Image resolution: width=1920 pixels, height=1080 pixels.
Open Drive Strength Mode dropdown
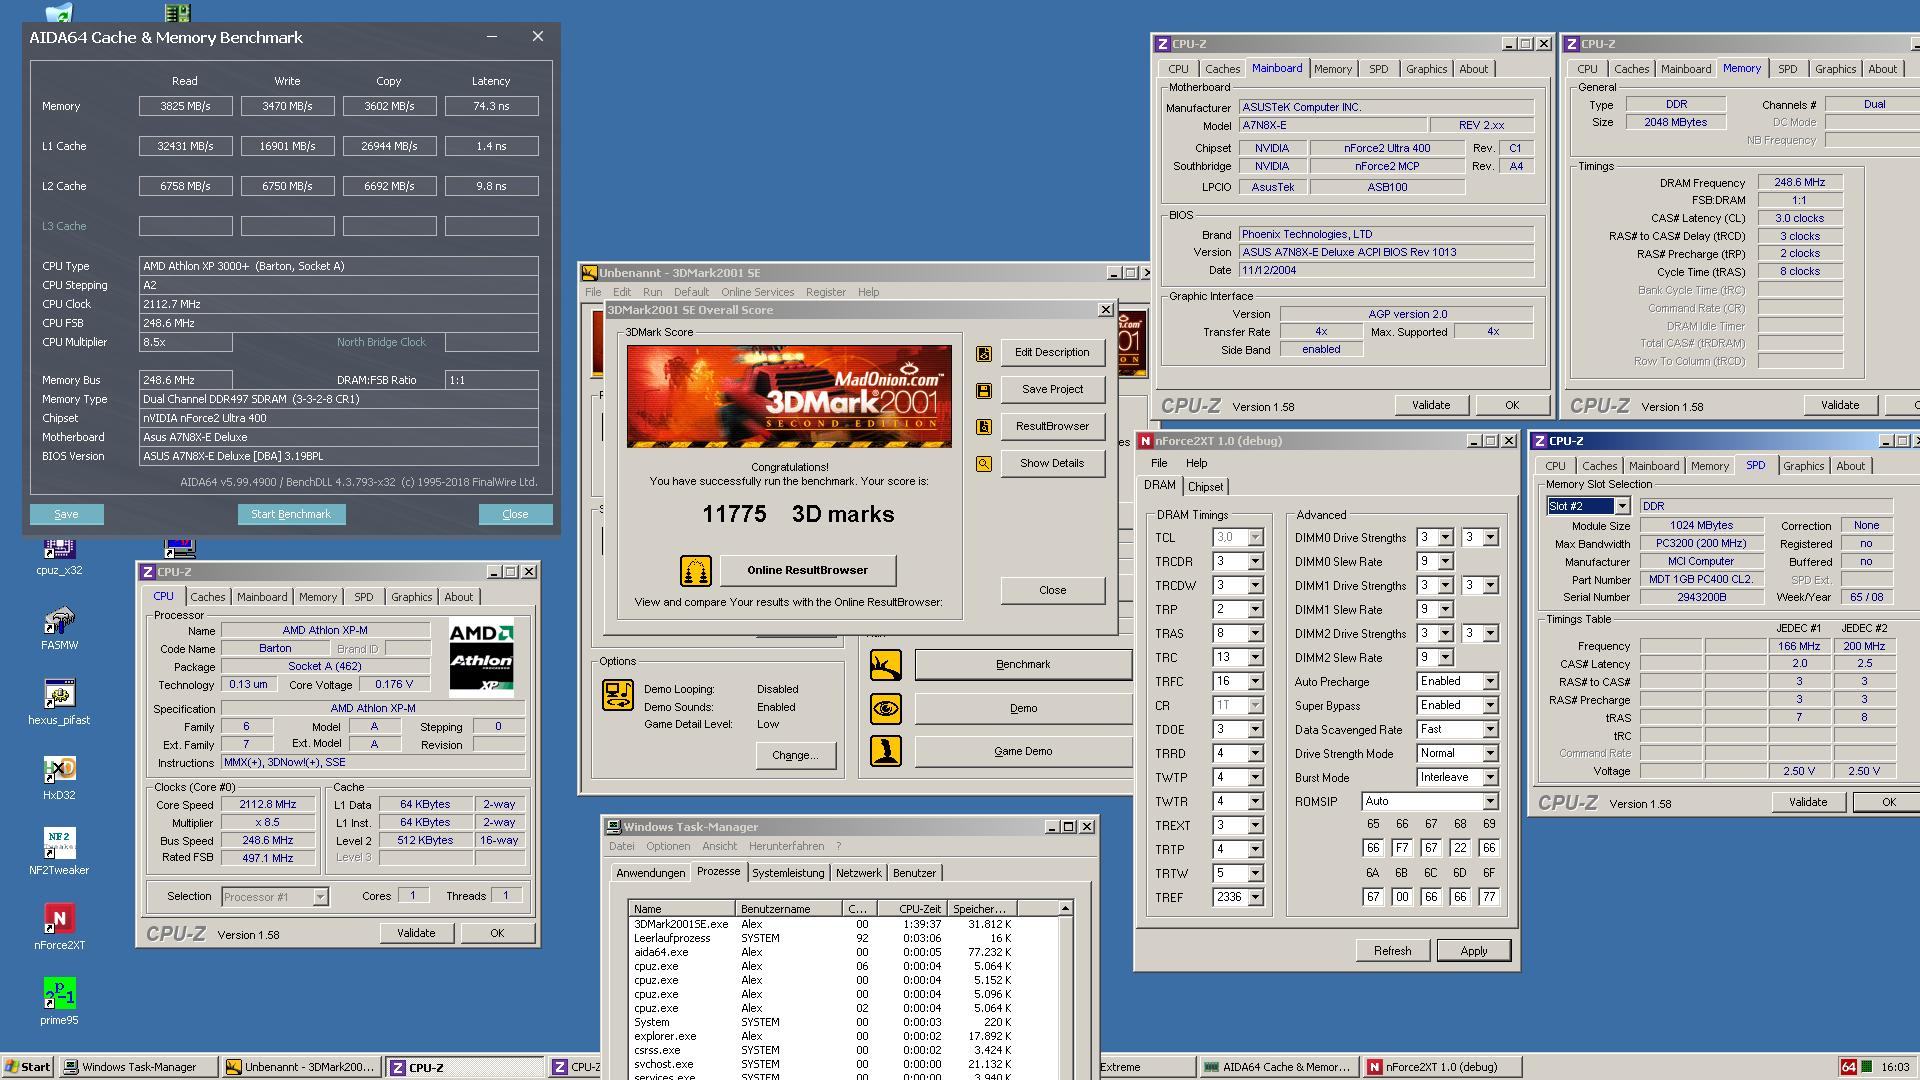(x=1489, y=754)
